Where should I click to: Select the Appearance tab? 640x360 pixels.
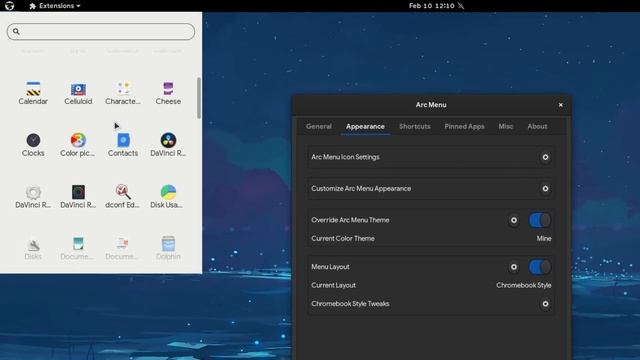[x=365, y=127]
